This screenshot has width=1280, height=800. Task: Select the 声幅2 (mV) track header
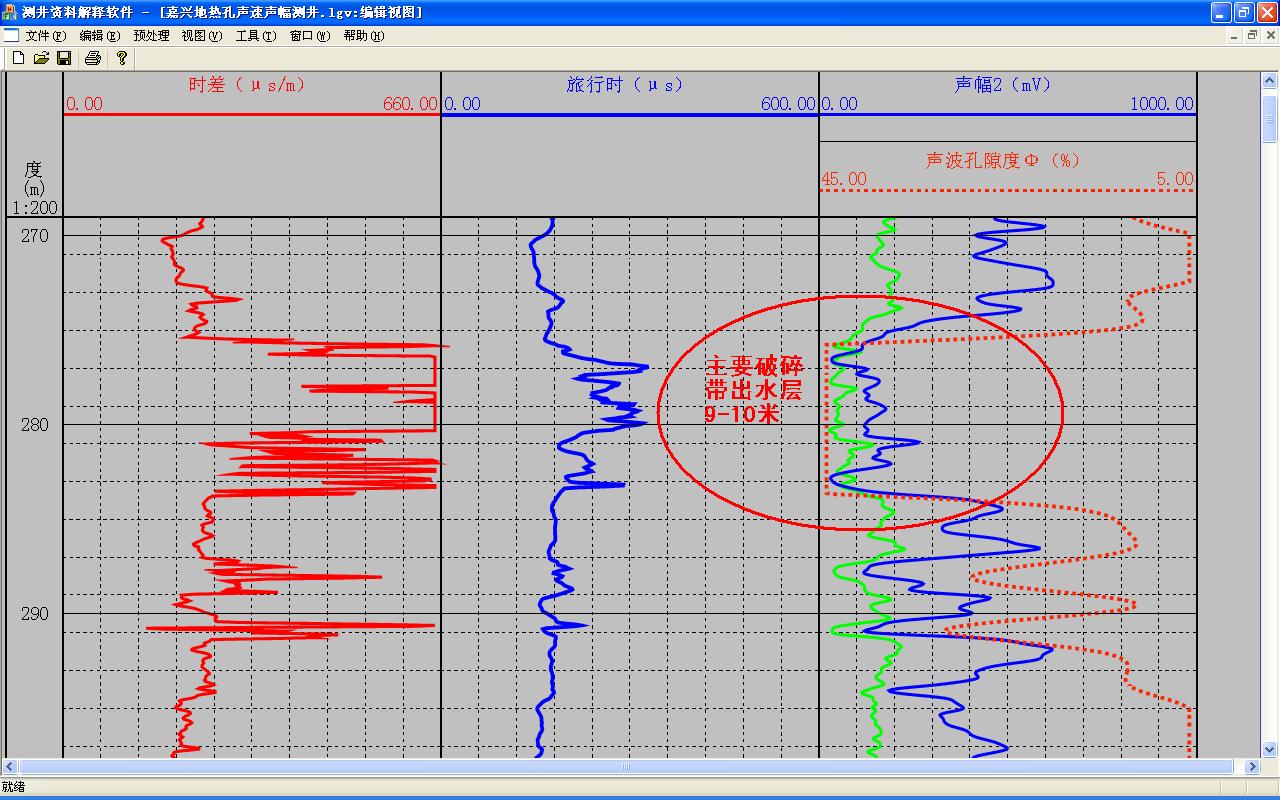tap(1003, 85)
